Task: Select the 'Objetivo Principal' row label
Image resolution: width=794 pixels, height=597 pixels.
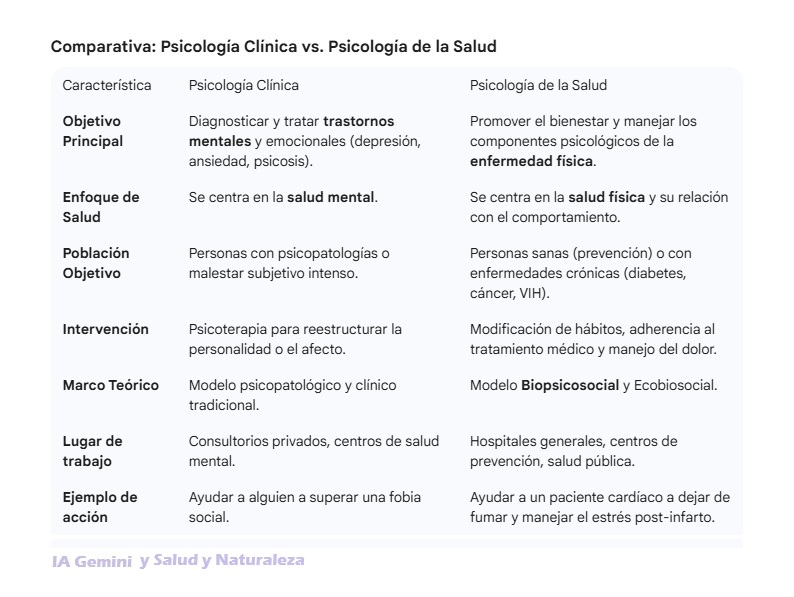Action: 93,131
